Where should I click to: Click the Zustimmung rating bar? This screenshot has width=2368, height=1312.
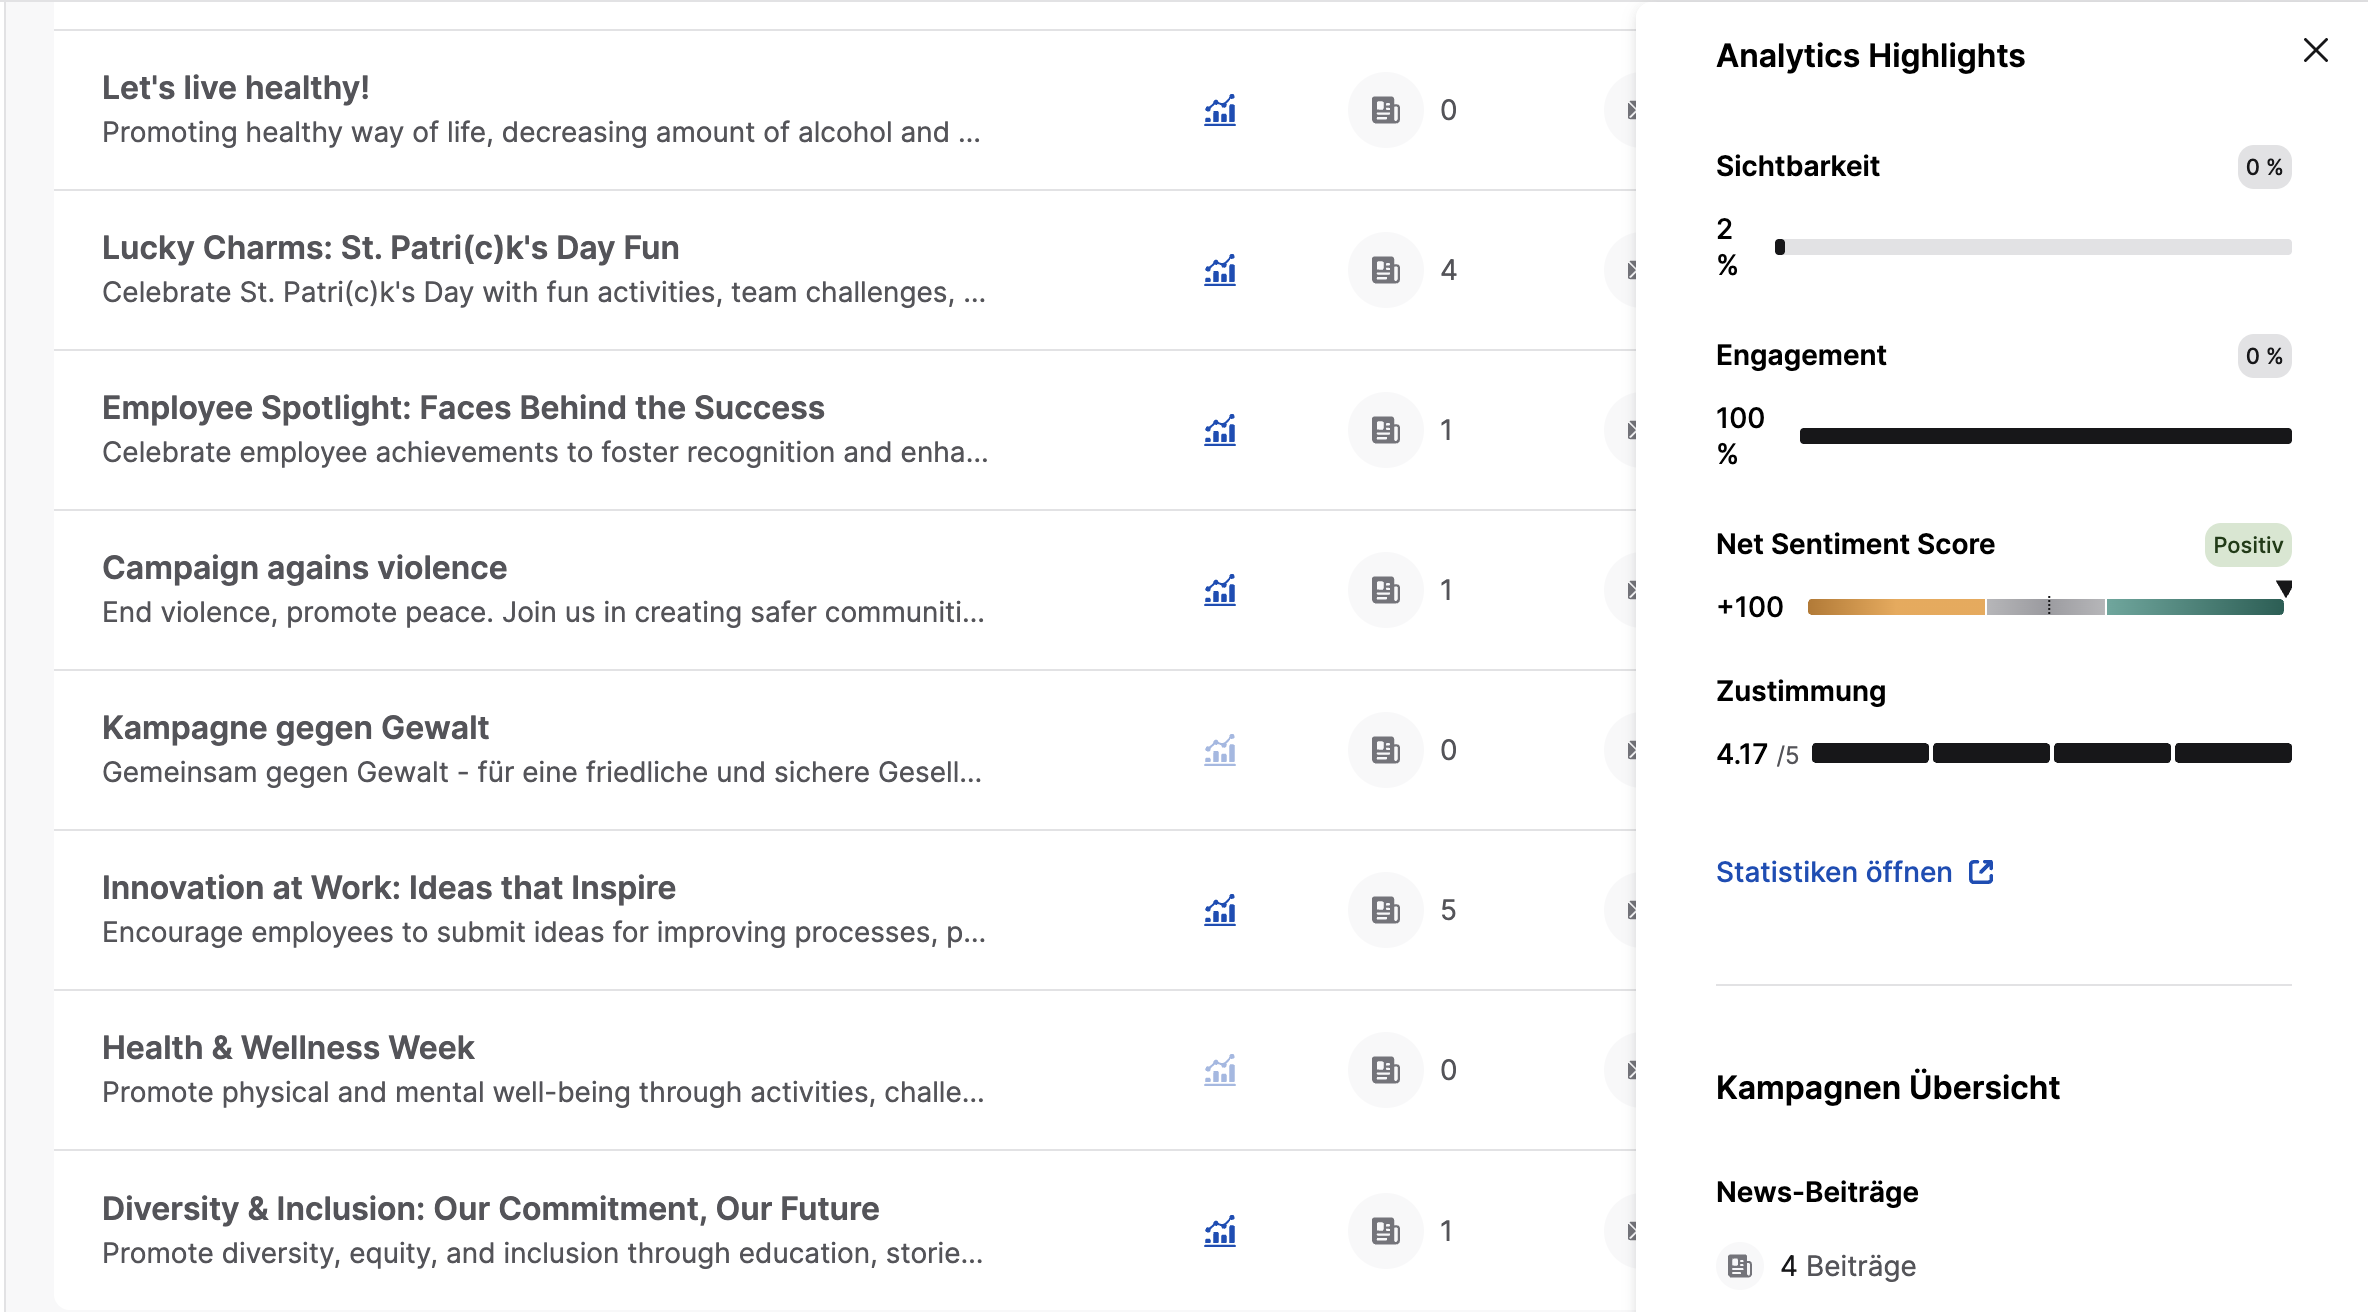click(x=2051, y=753)
